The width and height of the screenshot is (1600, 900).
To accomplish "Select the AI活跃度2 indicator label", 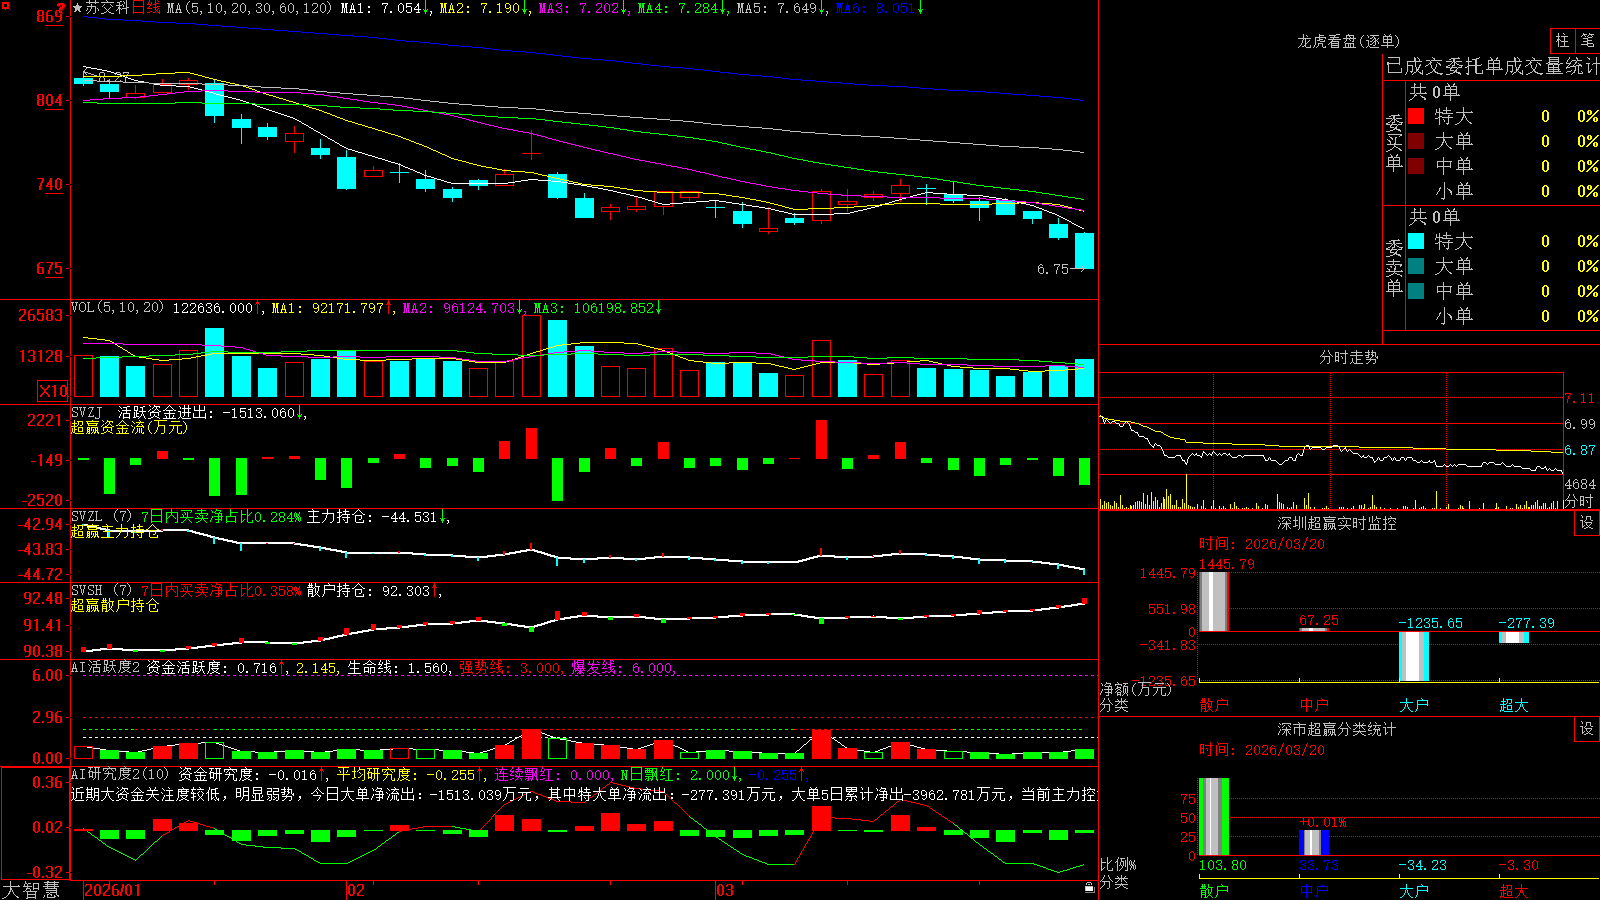I will (106, 668).
